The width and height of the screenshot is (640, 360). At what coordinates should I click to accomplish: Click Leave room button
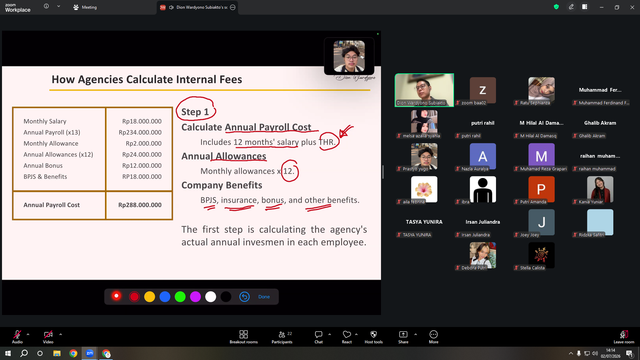[624, 337]
